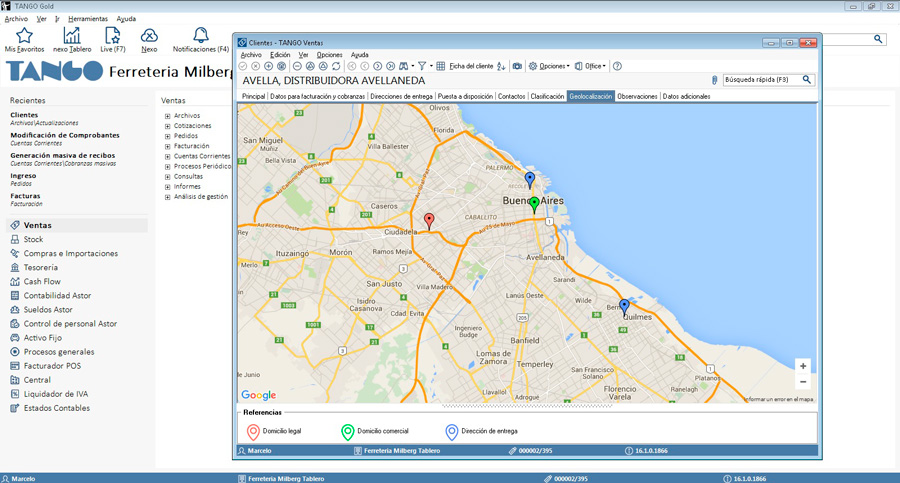Click the red Domicilio legal map pin
Viewport: 900px width, 483px height.
click(429, 221)
